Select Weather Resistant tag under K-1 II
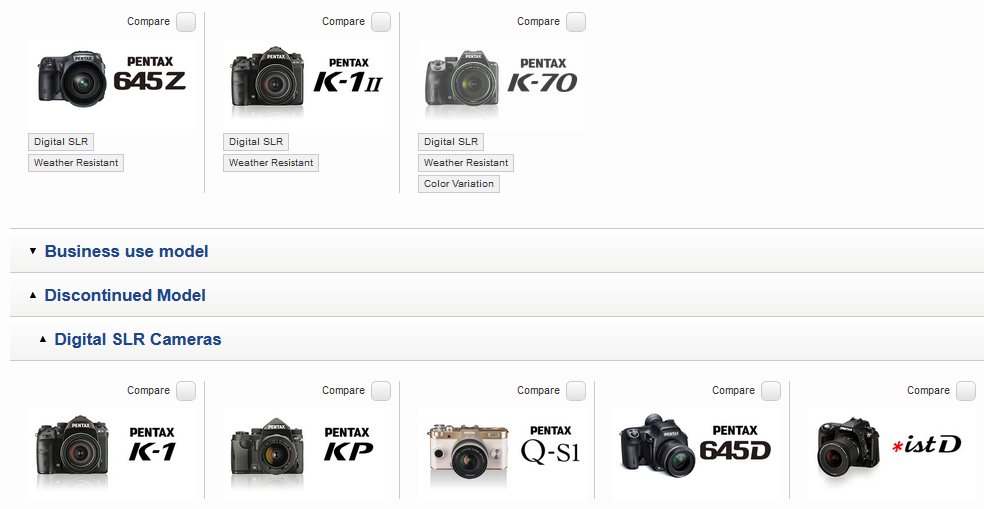 coord(271,163)
